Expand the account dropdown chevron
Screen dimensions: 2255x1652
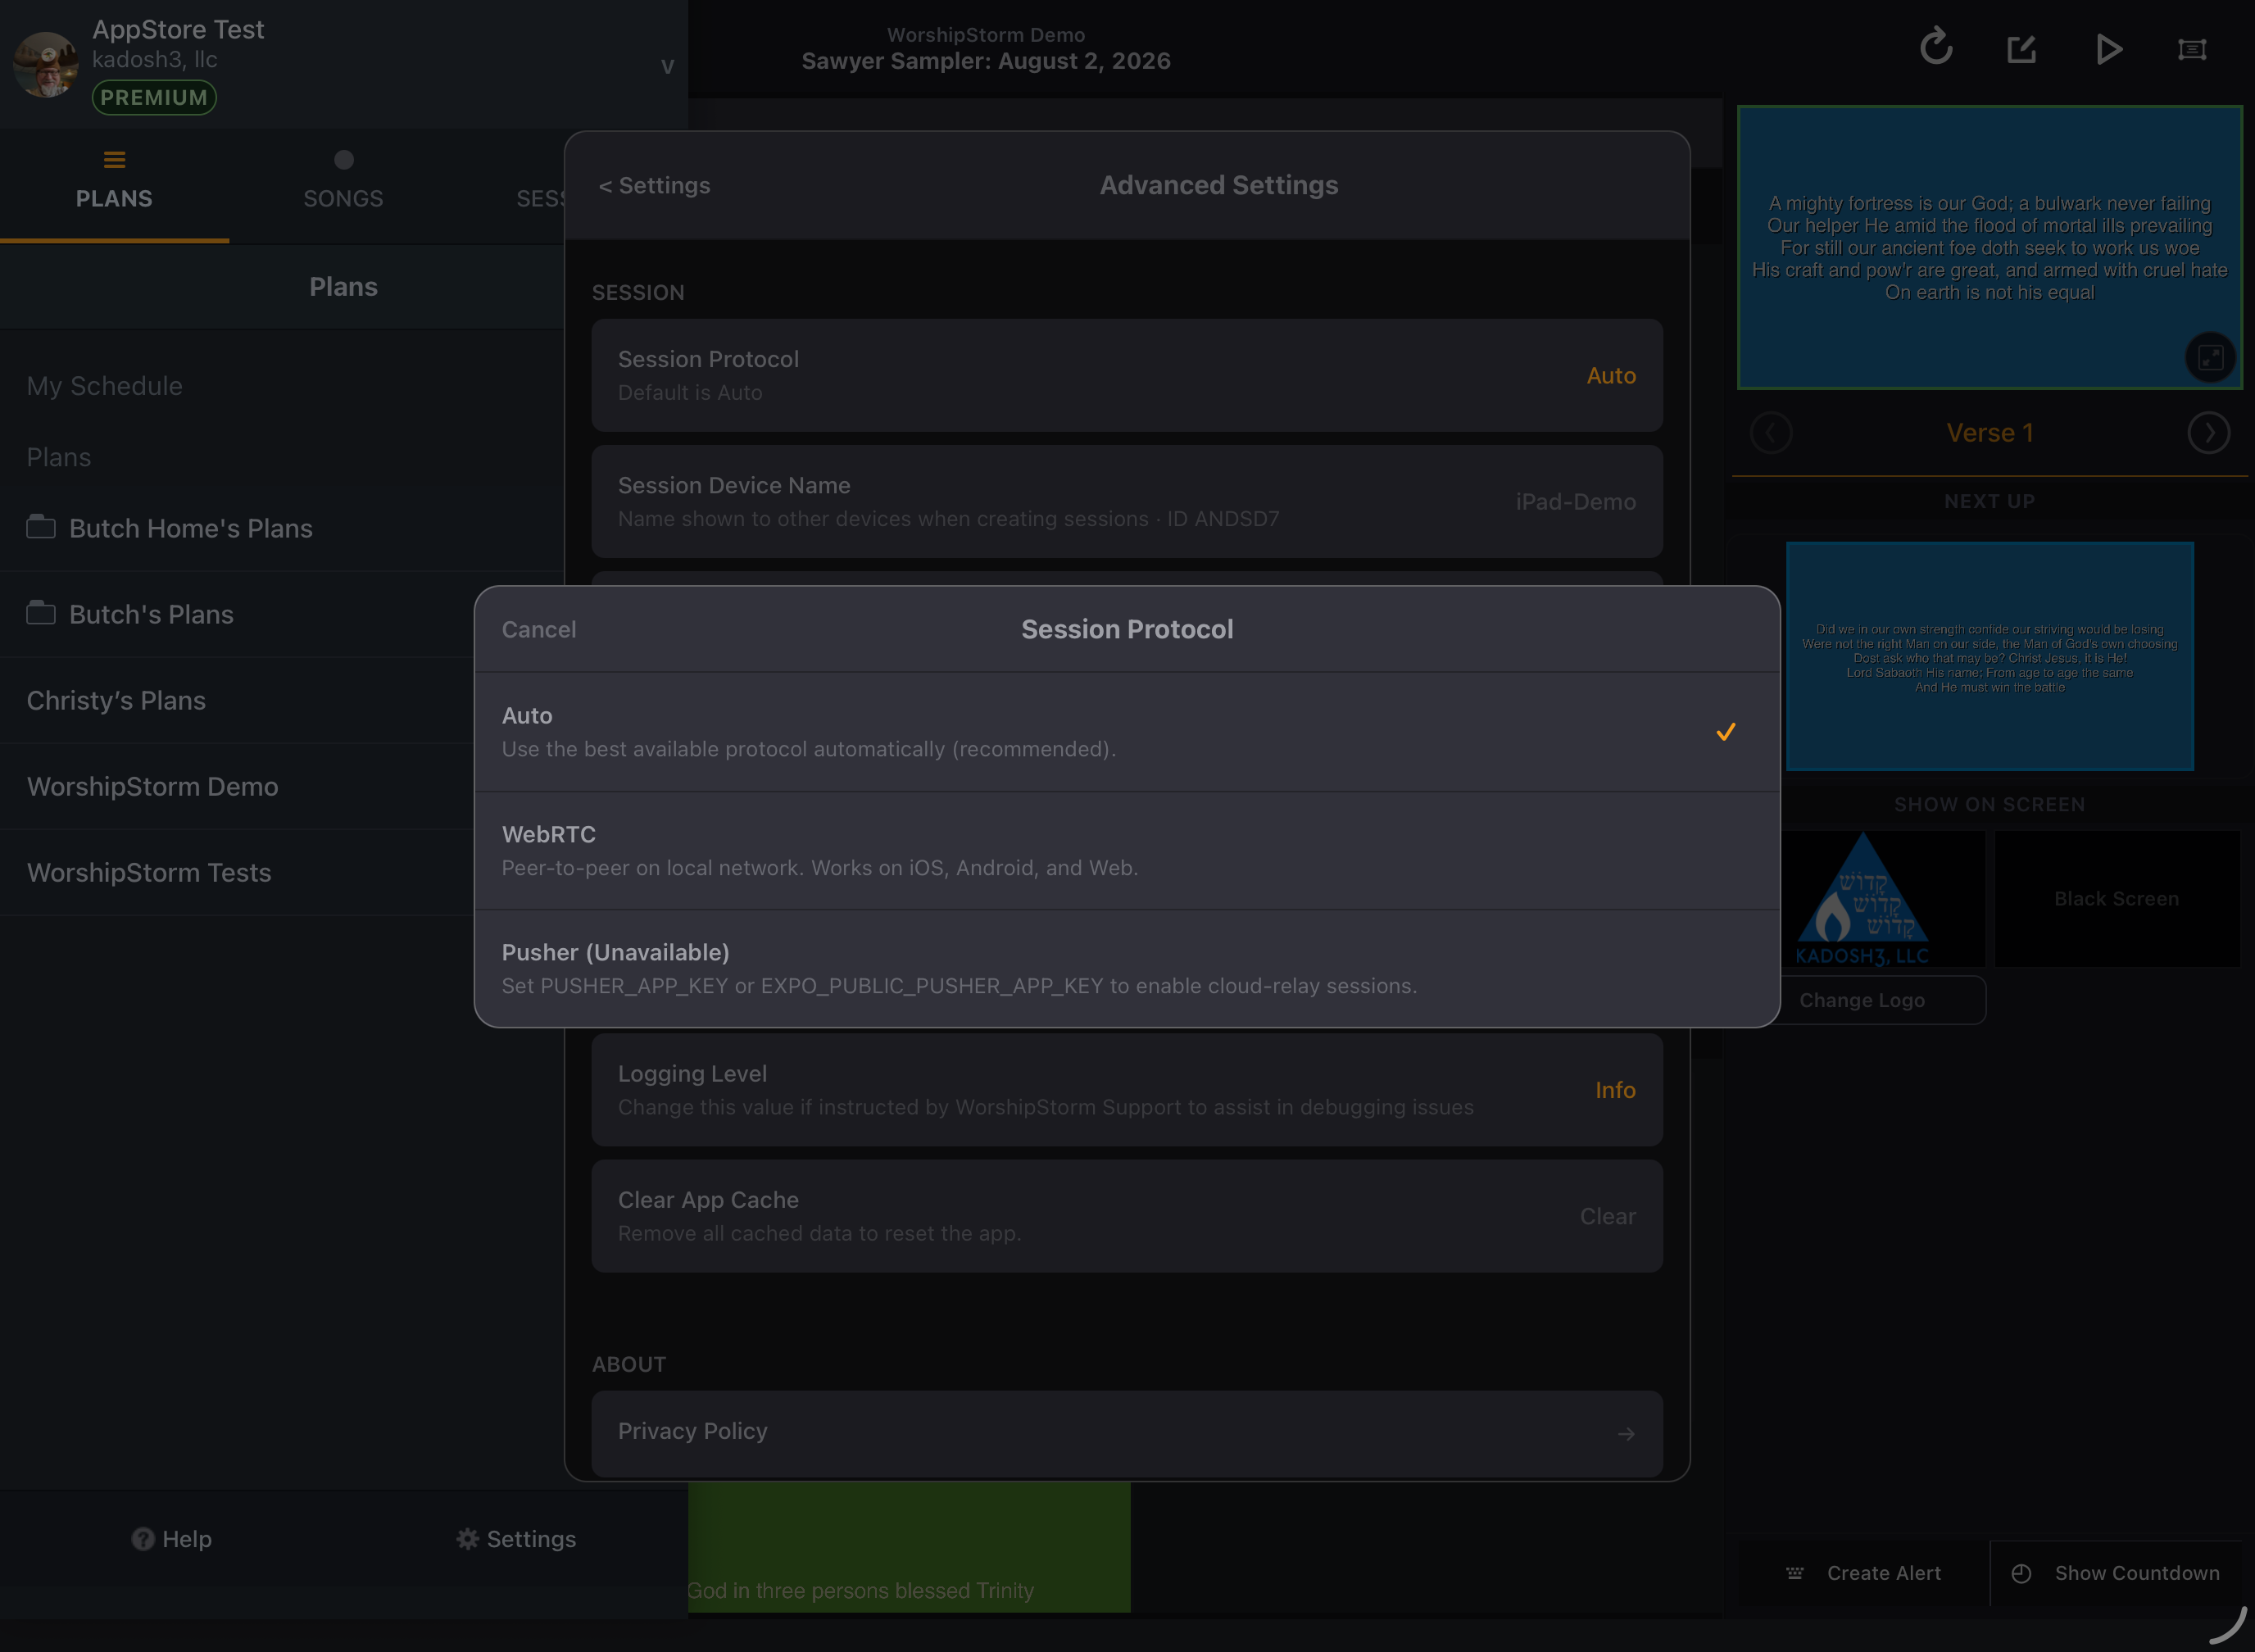pos(667,66)
